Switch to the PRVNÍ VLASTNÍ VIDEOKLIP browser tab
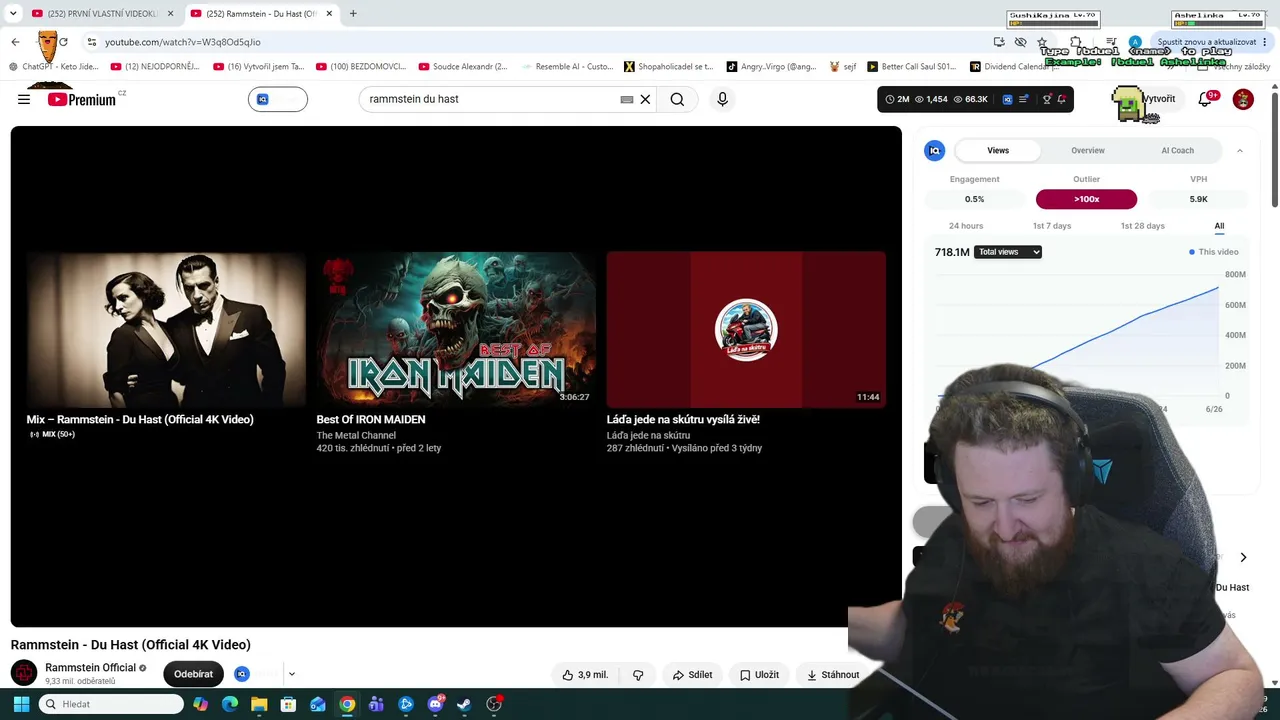 click(x=103, y=13)
